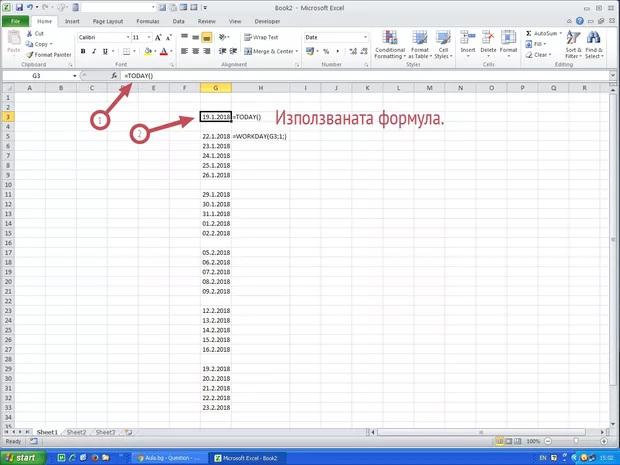The image size is (620, 465).
Task: Expand the Name Box dropdown arrow
Action: click(x=74, y=75)
